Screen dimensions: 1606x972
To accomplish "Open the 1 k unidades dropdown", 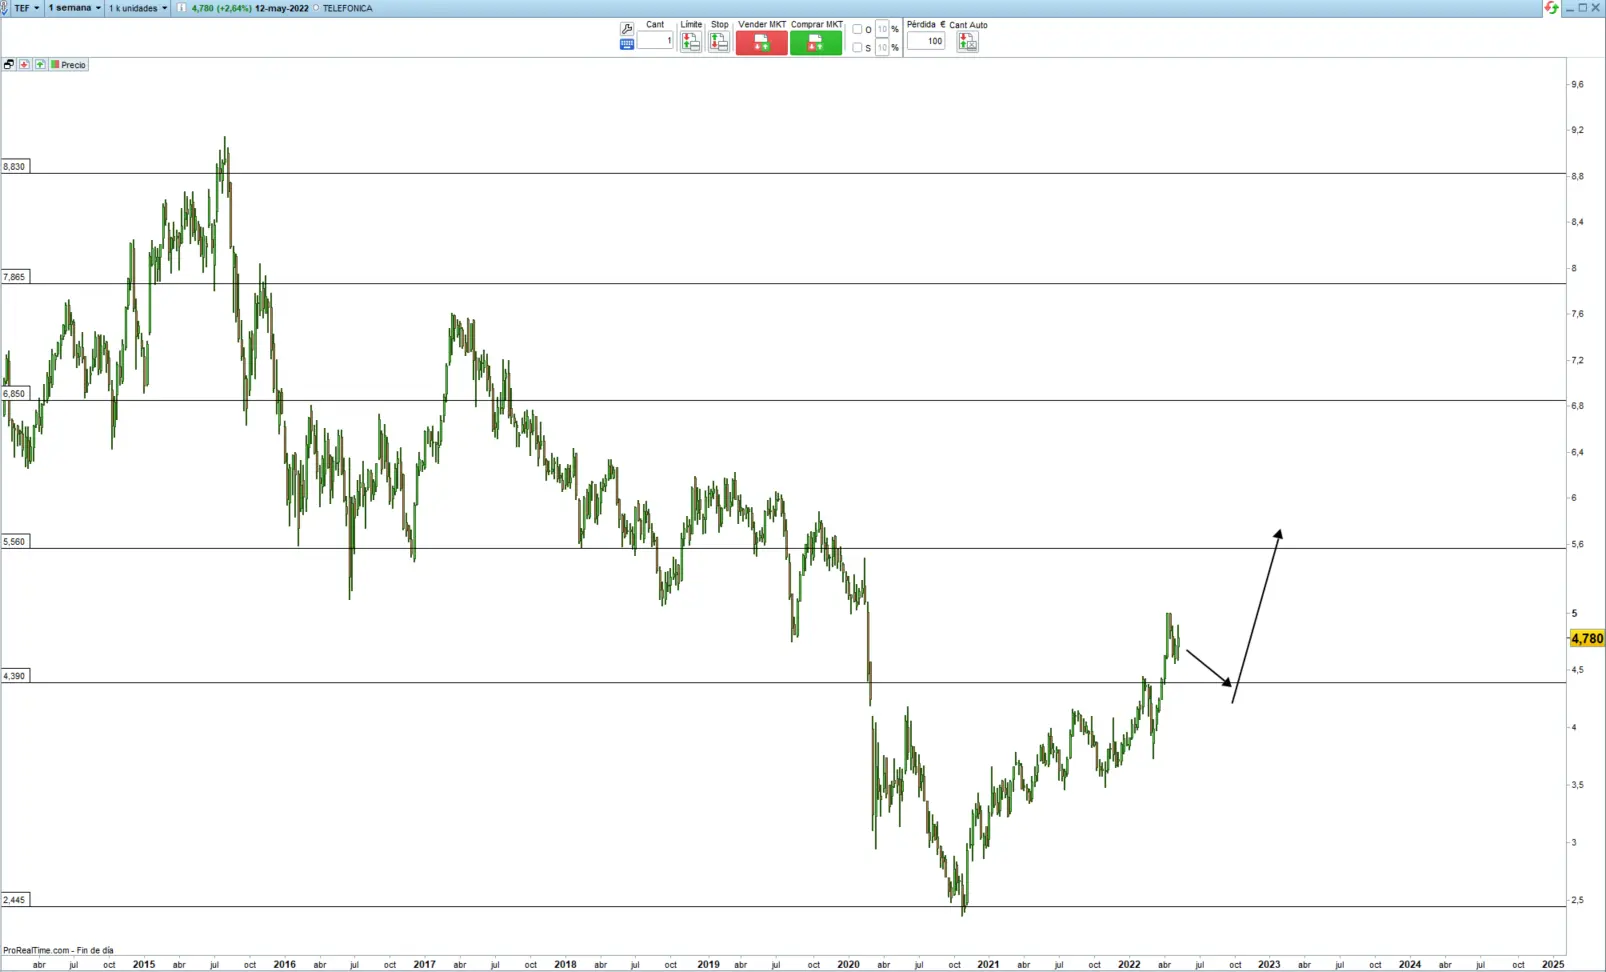I will click(138, 8).
